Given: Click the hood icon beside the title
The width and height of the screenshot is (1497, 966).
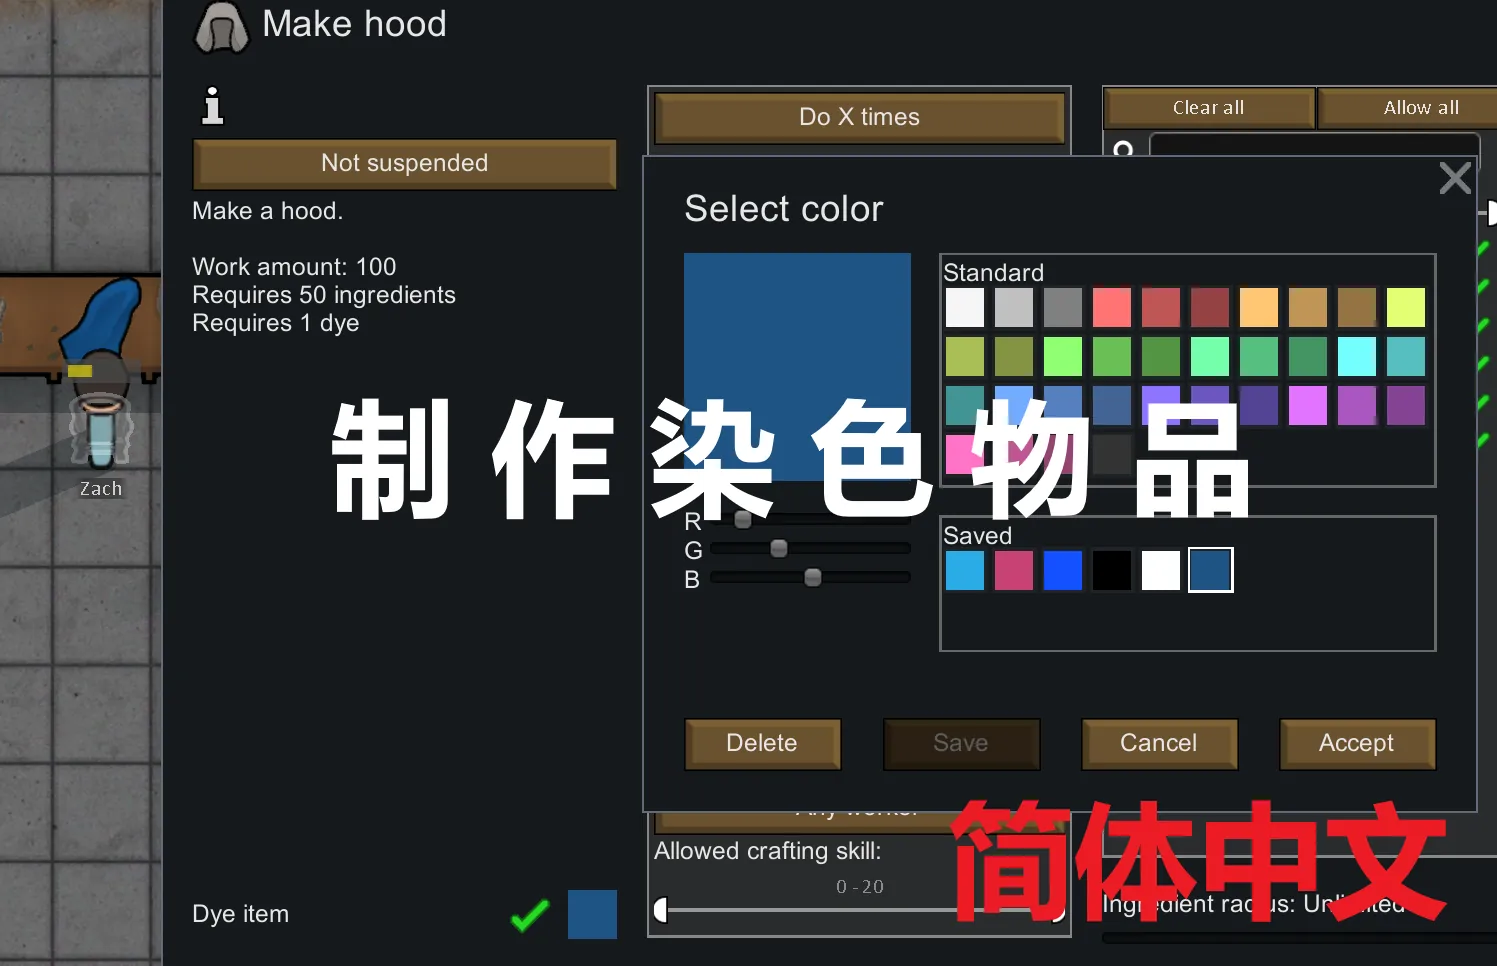Looking at the screenshot, I should (x=221, y=27).
